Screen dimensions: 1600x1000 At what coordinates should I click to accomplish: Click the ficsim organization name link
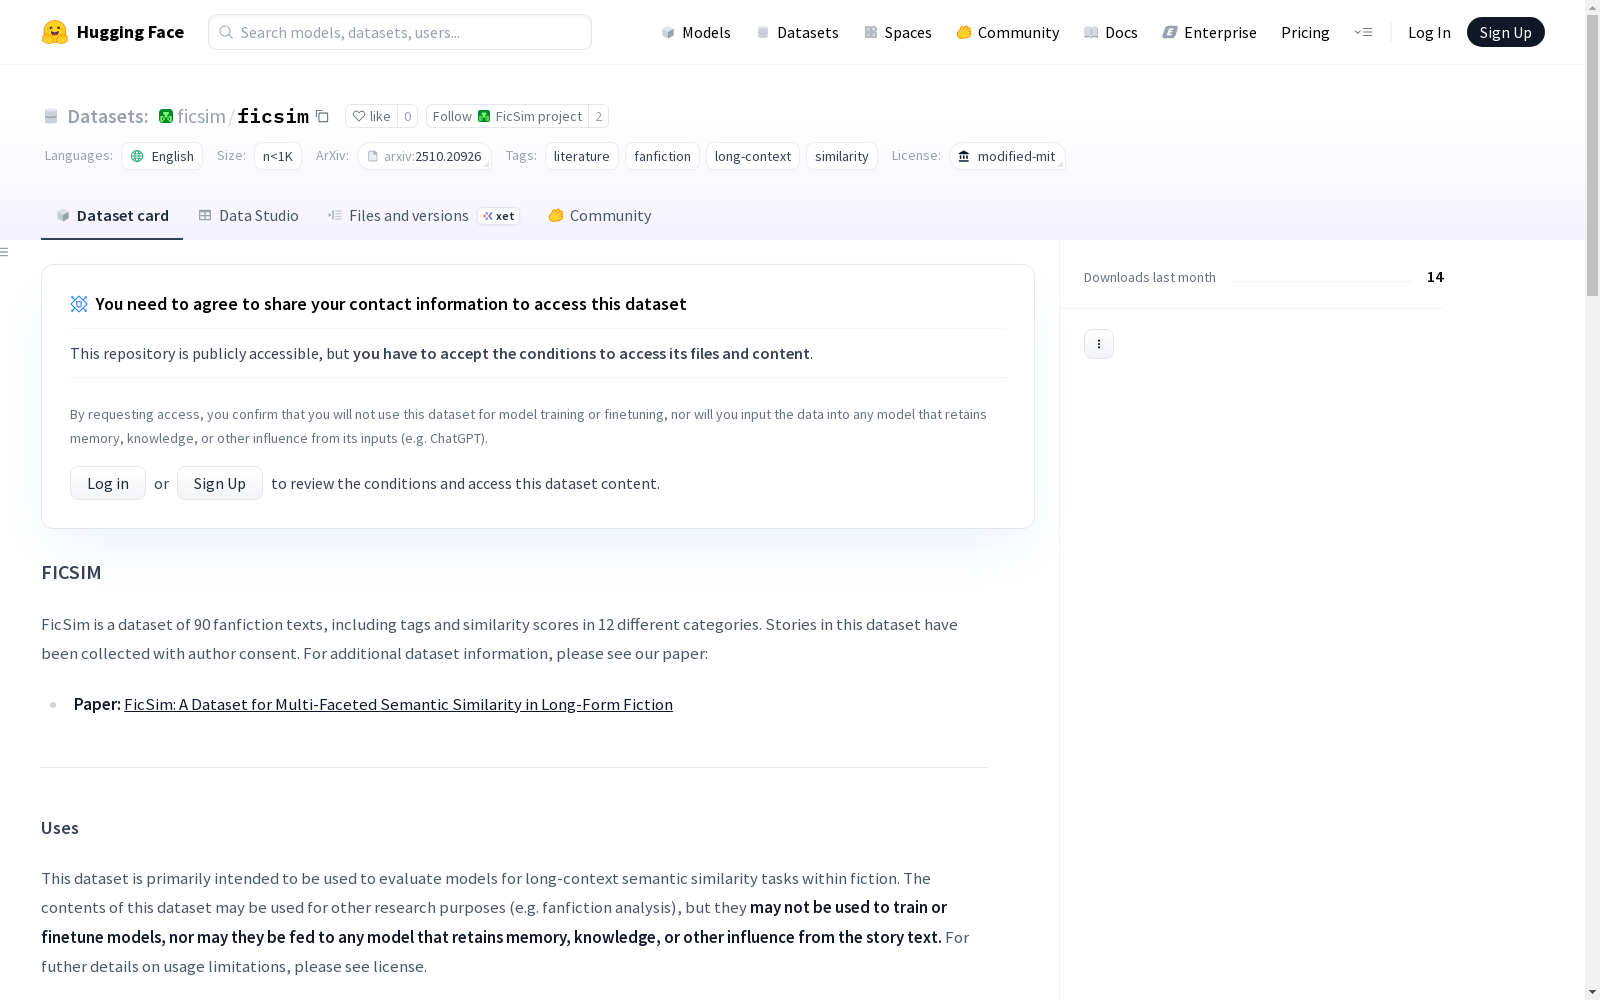[x=201, y=116]
